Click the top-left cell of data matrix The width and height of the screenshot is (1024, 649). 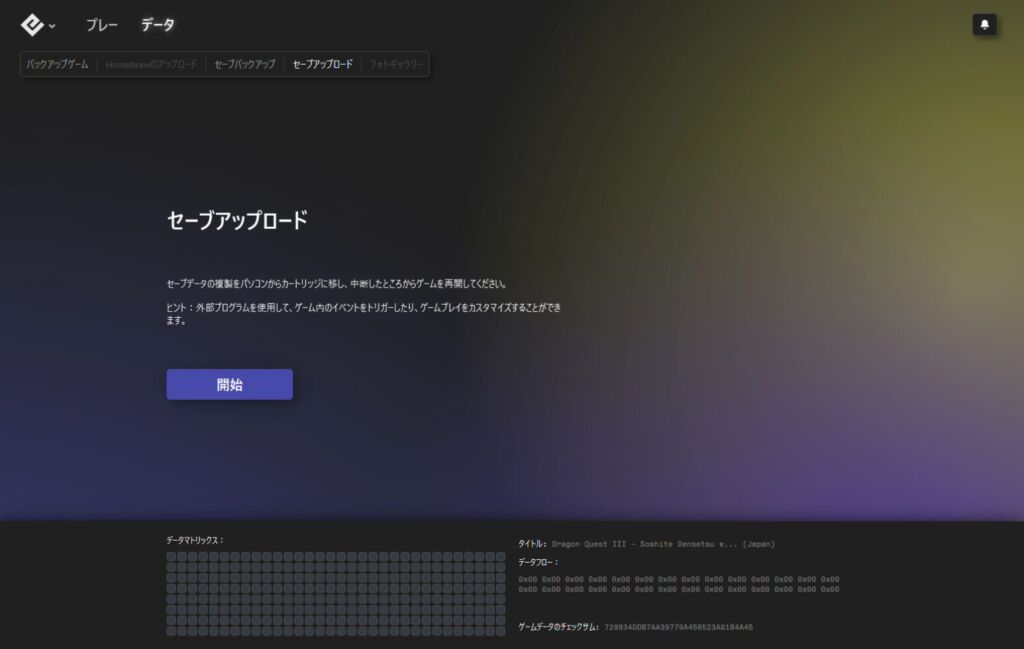[172, 557]
